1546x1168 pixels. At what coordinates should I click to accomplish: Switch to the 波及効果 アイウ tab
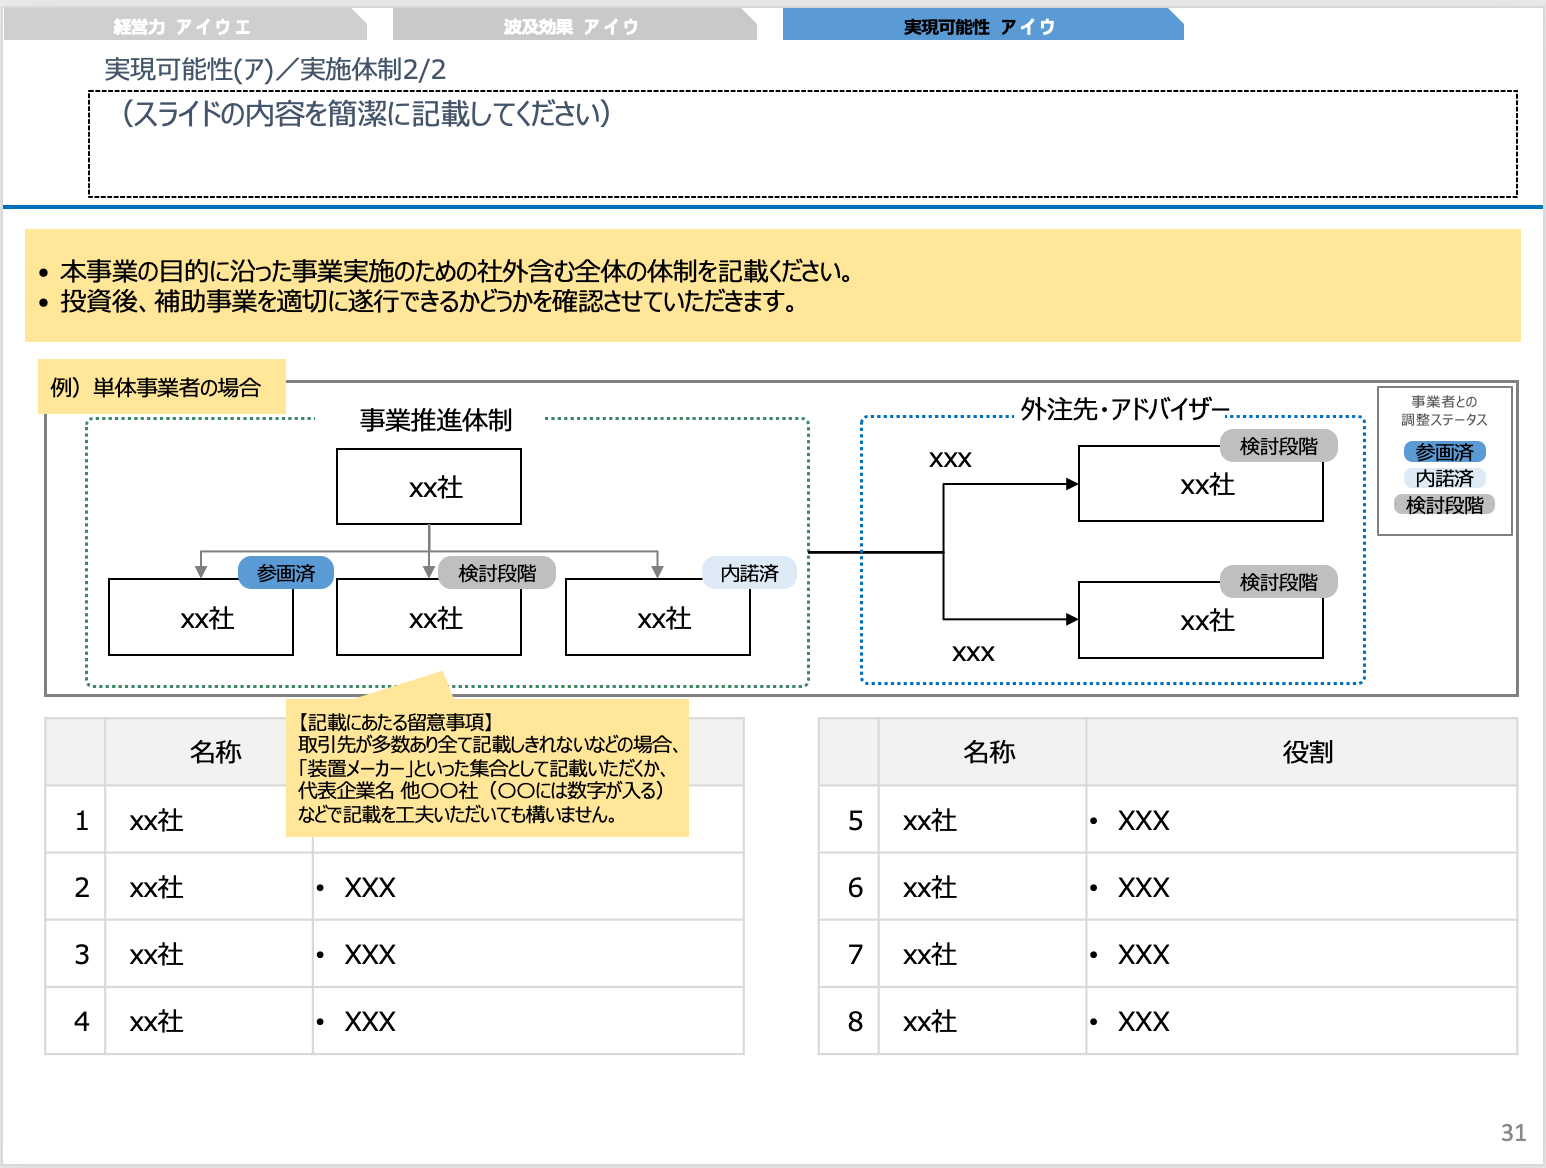[x=570, y=27]
